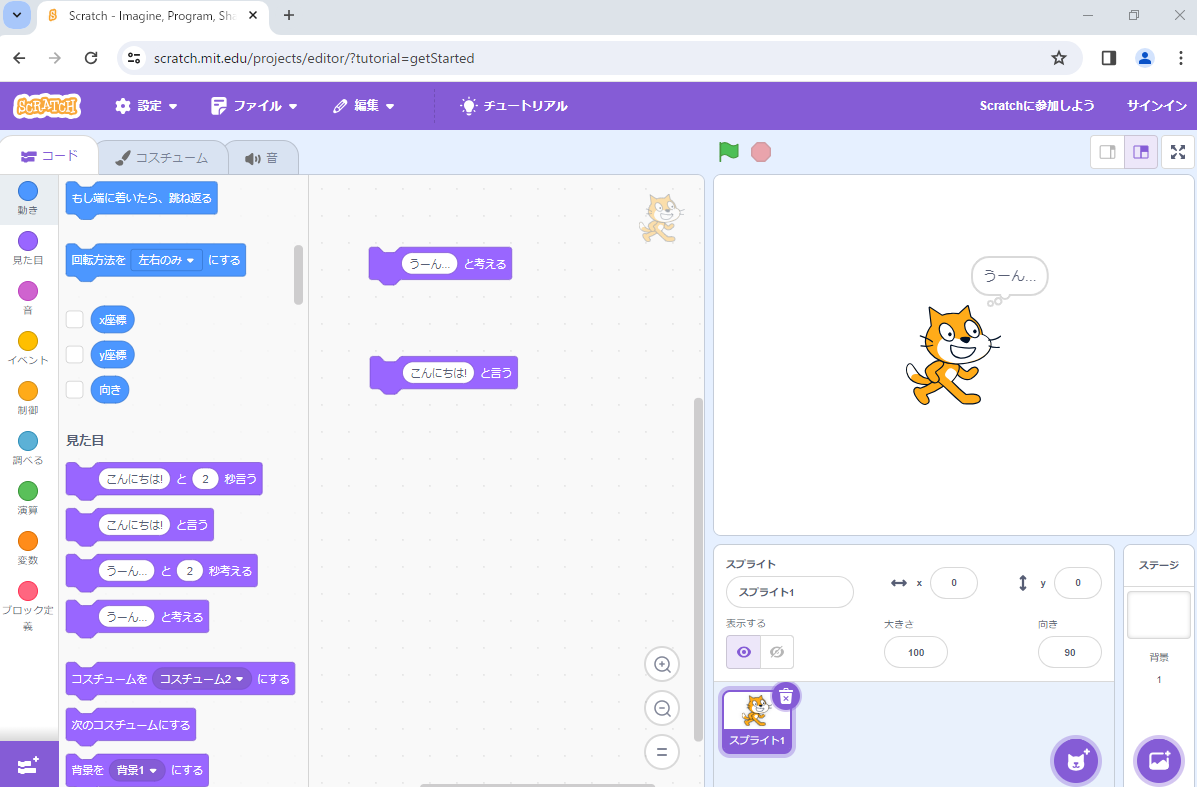This screenshot has width=1197, height=787.
Task: Switch to the 音 sounds tab
Action: (262, 158)
